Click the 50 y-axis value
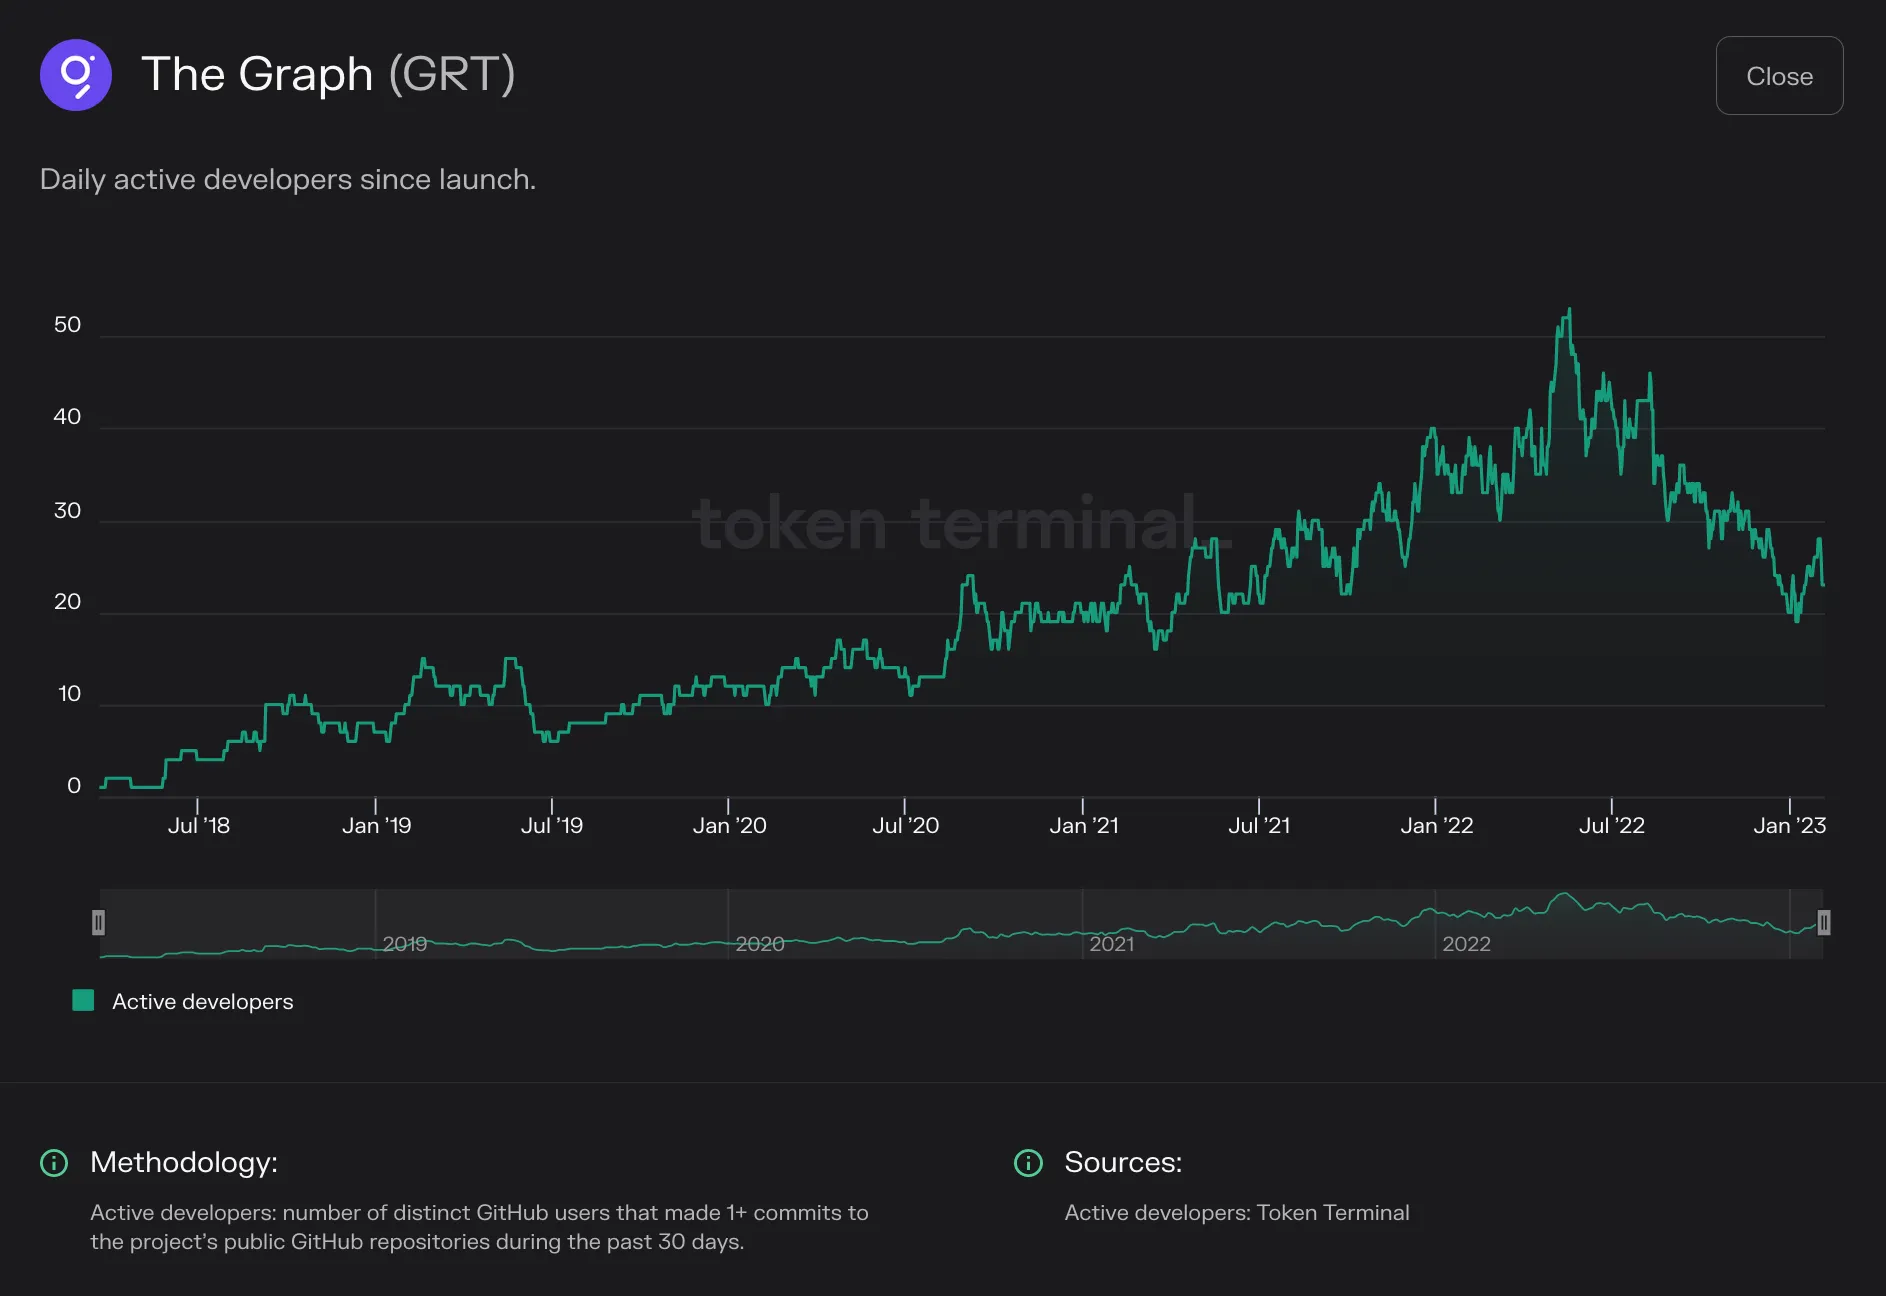 [67, 325]
